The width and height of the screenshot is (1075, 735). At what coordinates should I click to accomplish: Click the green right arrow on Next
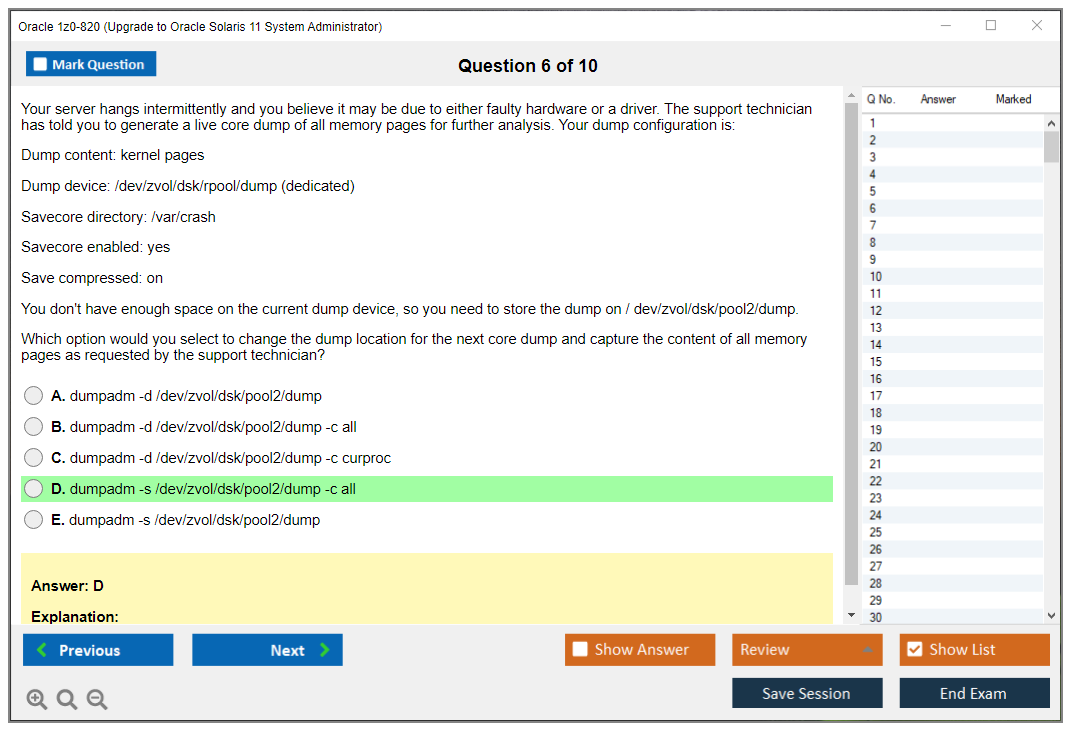pyautogui.click(x=324, y=650)
